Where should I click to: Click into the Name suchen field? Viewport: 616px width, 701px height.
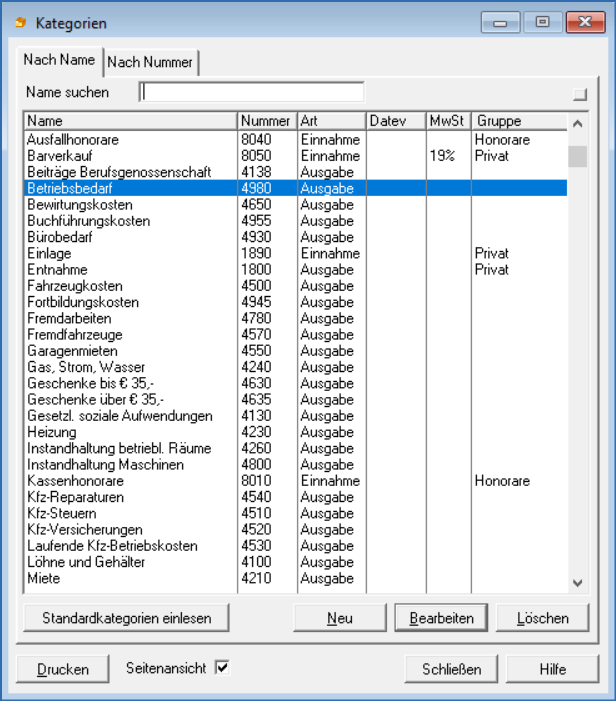(252, 93)
